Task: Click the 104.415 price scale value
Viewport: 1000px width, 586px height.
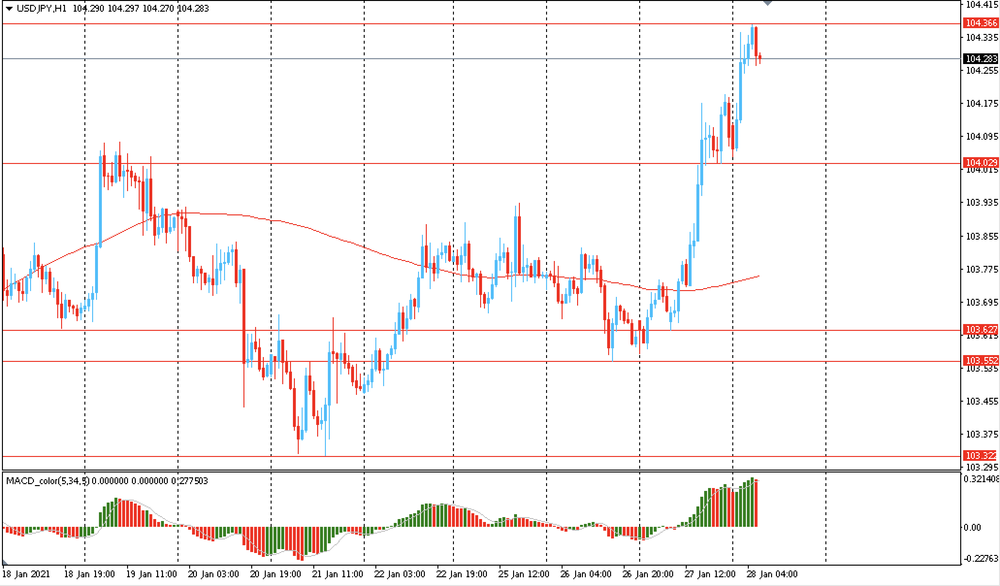Action: pos(982,4)
